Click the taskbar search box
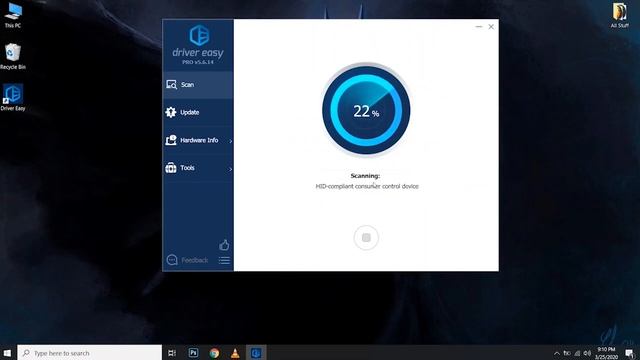640x360 pixels. coord(90,353)
